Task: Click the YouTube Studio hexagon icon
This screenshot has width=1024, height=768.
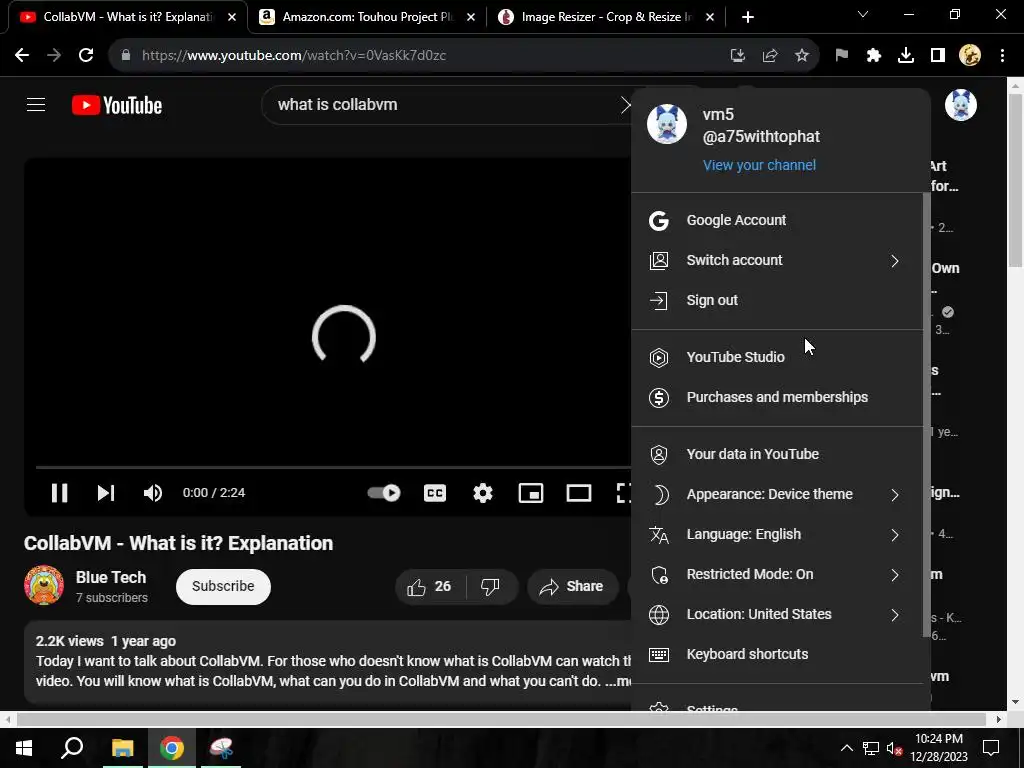Action: point(658,357)
